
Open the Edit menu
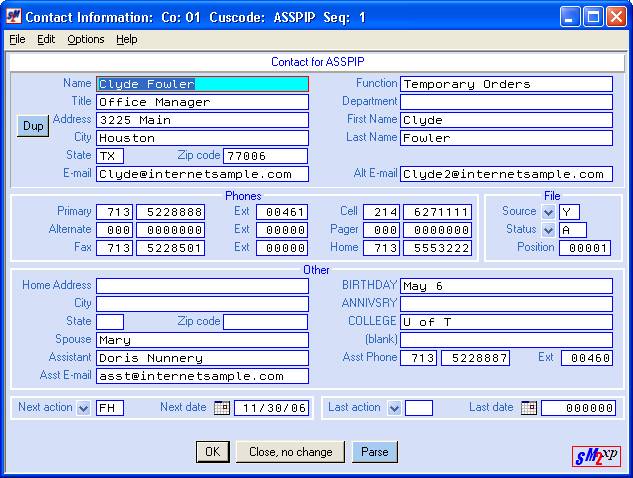[x=46, y=39]
